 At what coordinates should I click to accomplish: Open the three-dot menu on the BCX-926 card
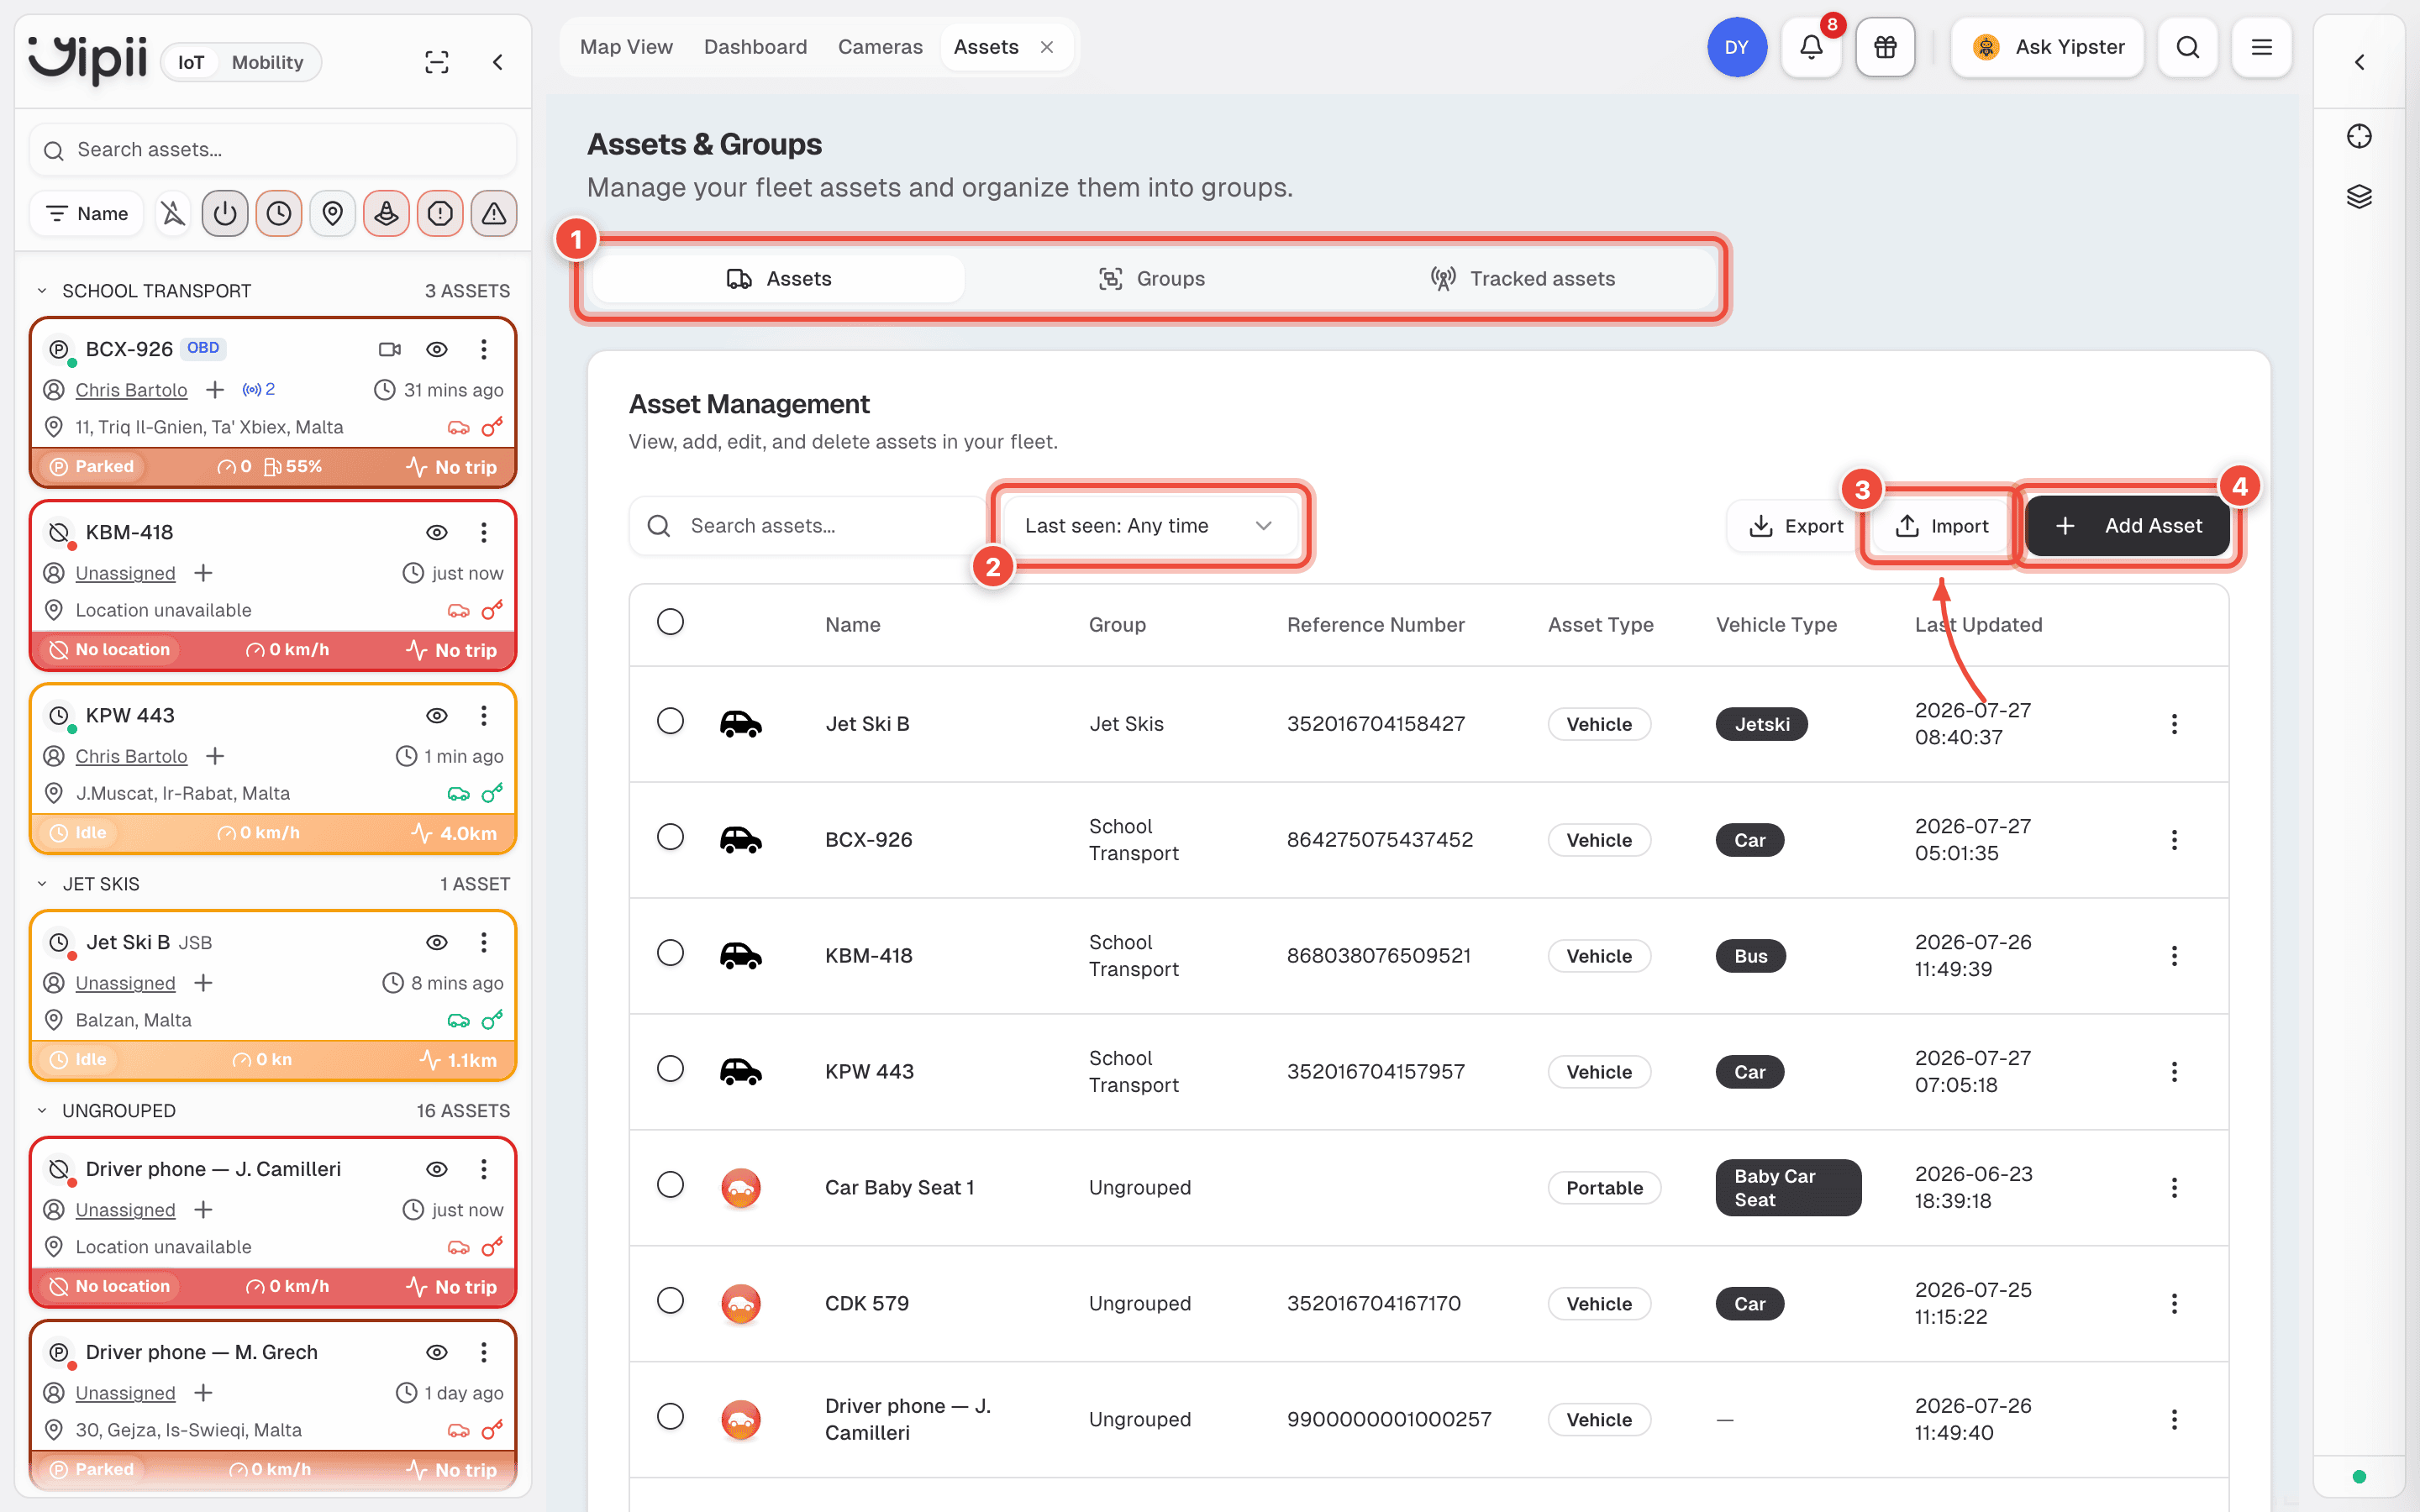(x=484, y=349)
